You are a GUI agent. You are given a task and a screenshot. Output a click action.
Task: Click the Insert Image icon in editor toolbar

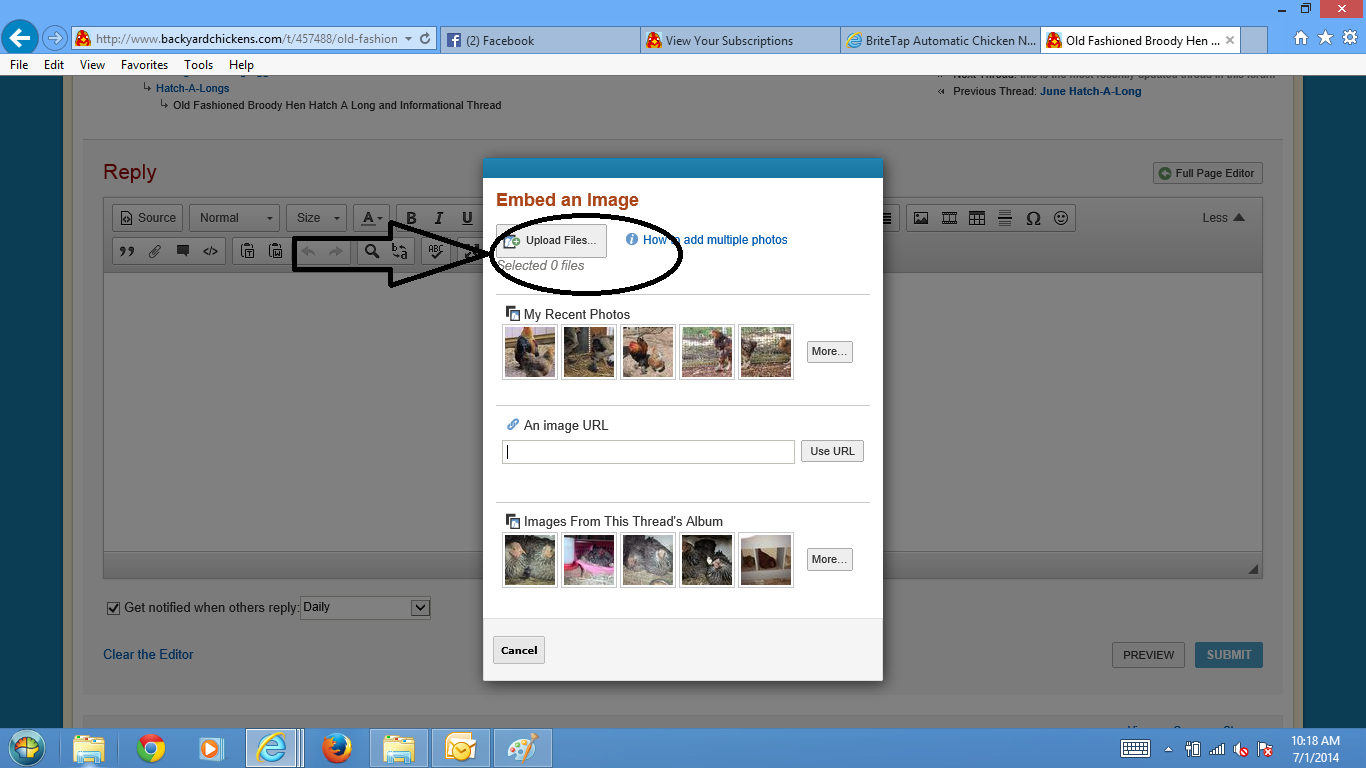(921, 218)
